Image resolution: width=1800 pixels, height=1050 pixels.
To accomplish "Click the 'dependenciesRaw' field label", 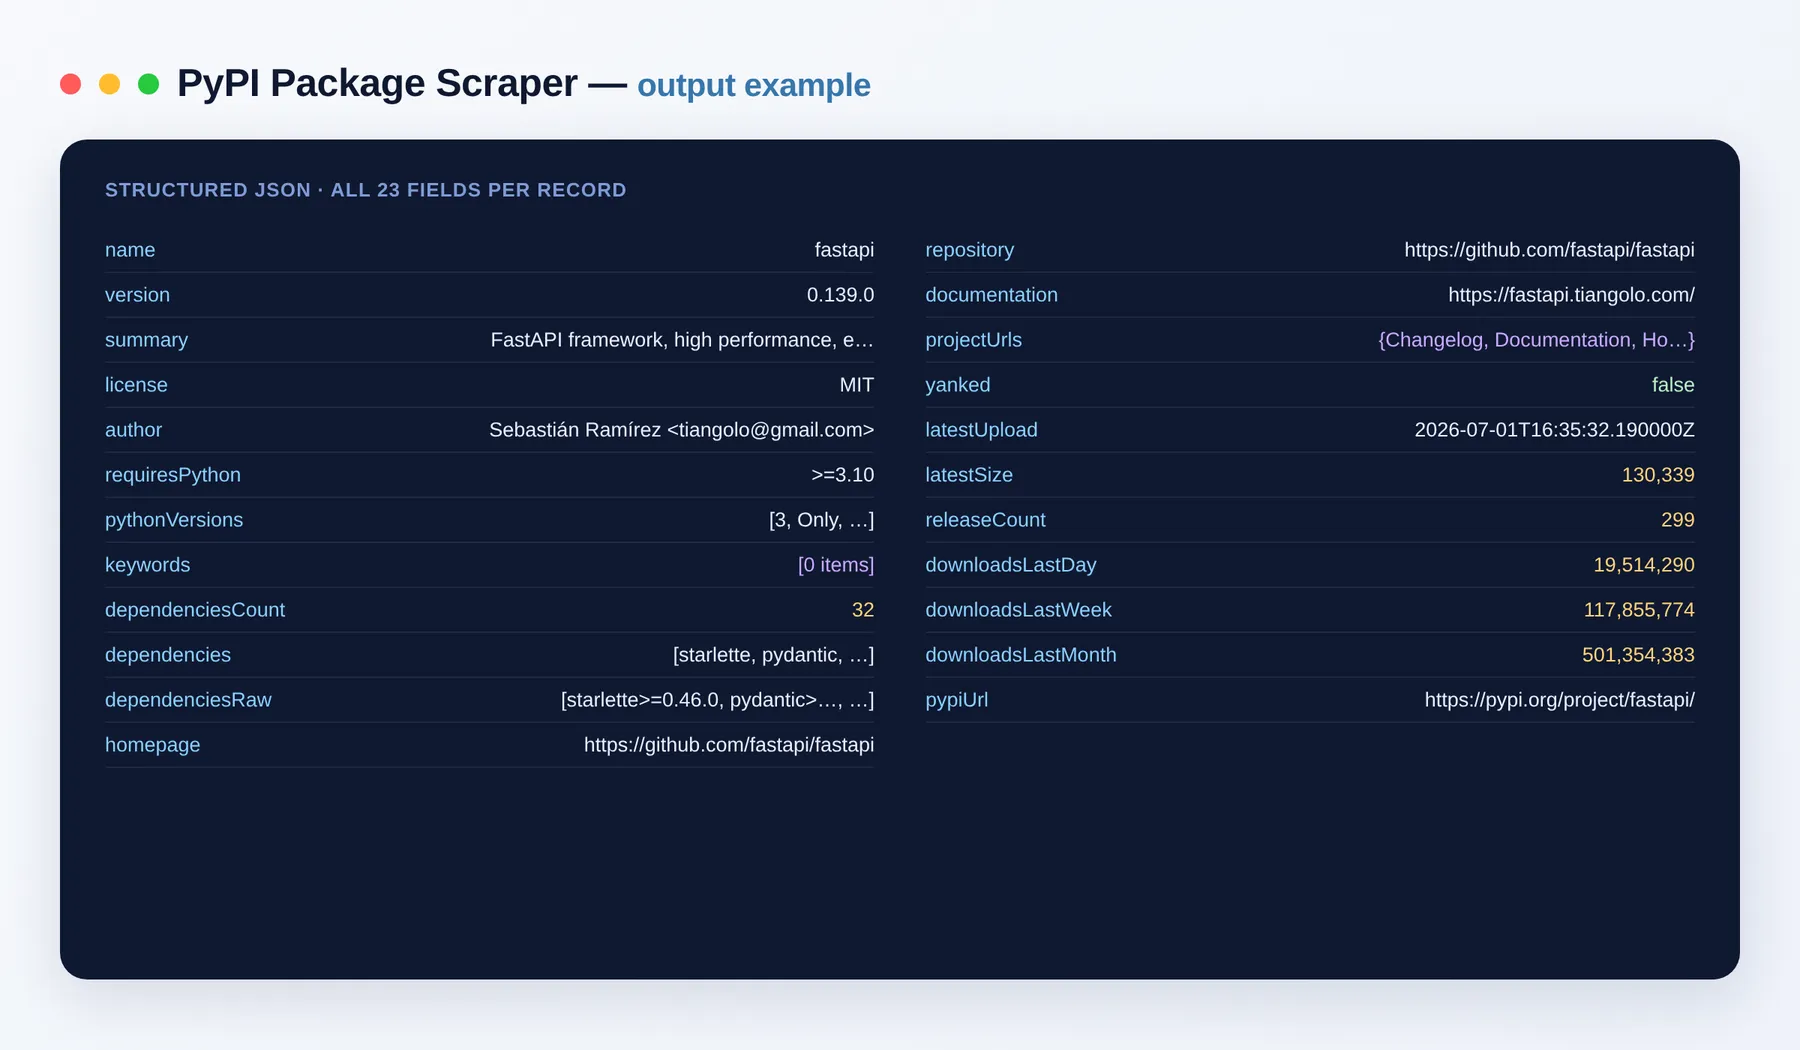I will [188, 700].
